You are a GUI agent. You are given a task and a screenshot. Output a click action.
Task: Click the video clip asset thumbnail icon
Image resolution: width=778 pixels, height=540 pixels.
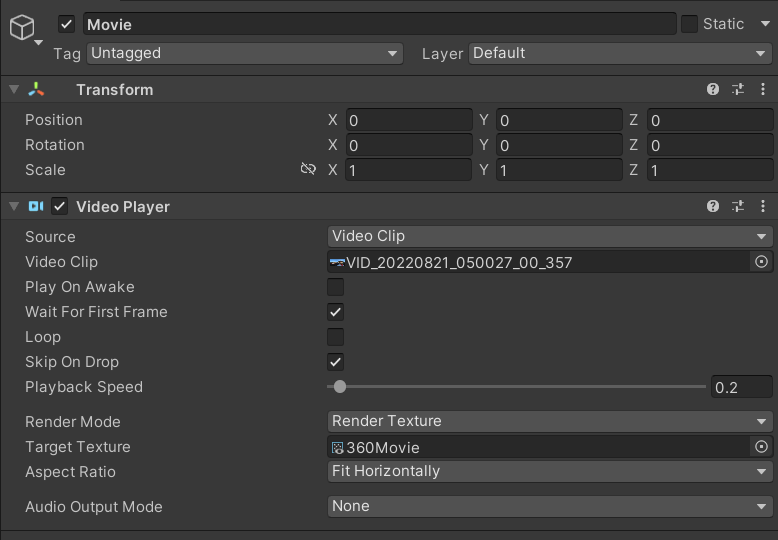point(337,263)
